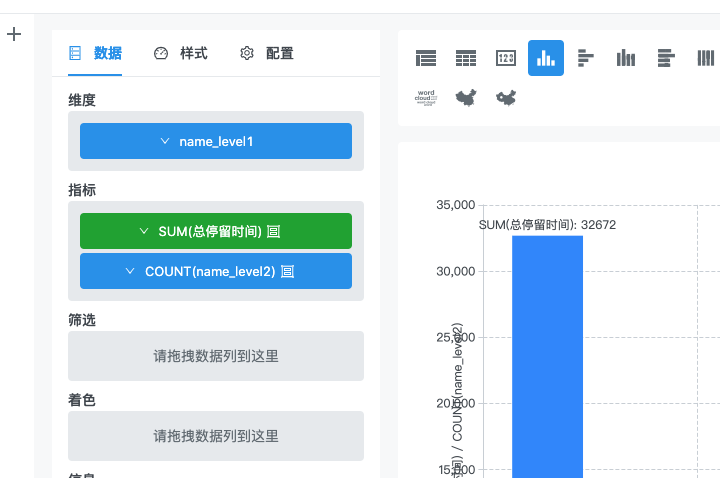
Task: Select the grid table chart type icon
Action: 466,58
